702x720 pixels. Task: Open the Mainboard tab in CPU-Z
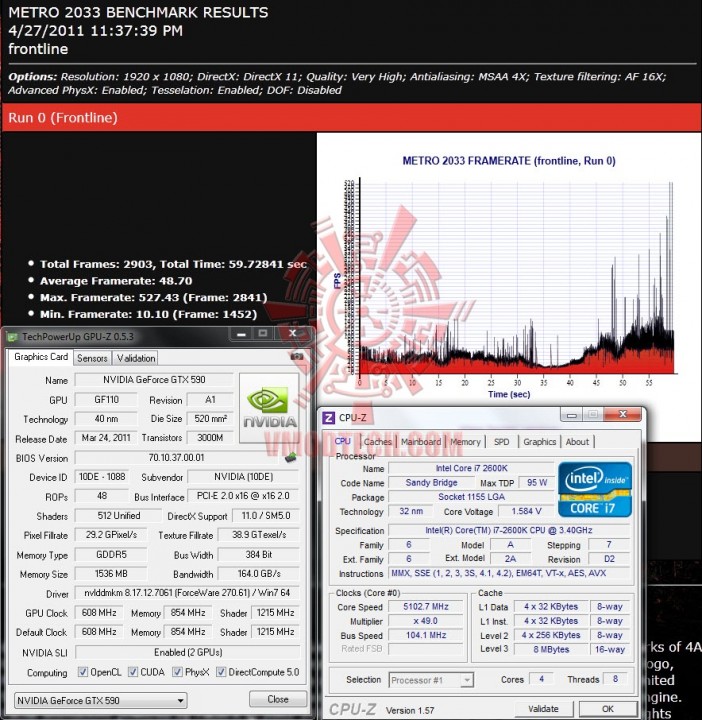(421, 442)
